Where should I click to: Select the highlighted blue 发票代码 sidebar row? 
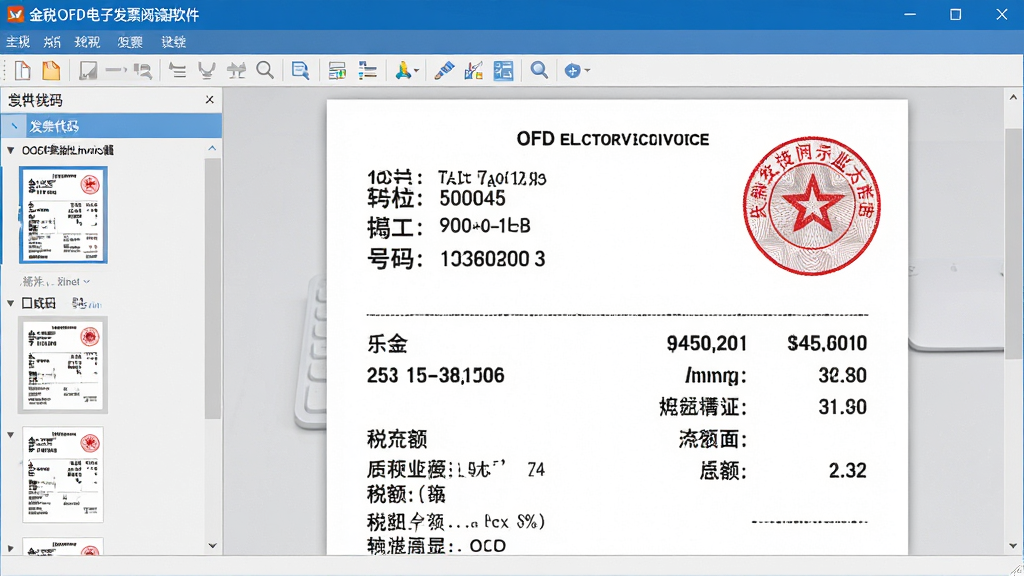point(111,125)
